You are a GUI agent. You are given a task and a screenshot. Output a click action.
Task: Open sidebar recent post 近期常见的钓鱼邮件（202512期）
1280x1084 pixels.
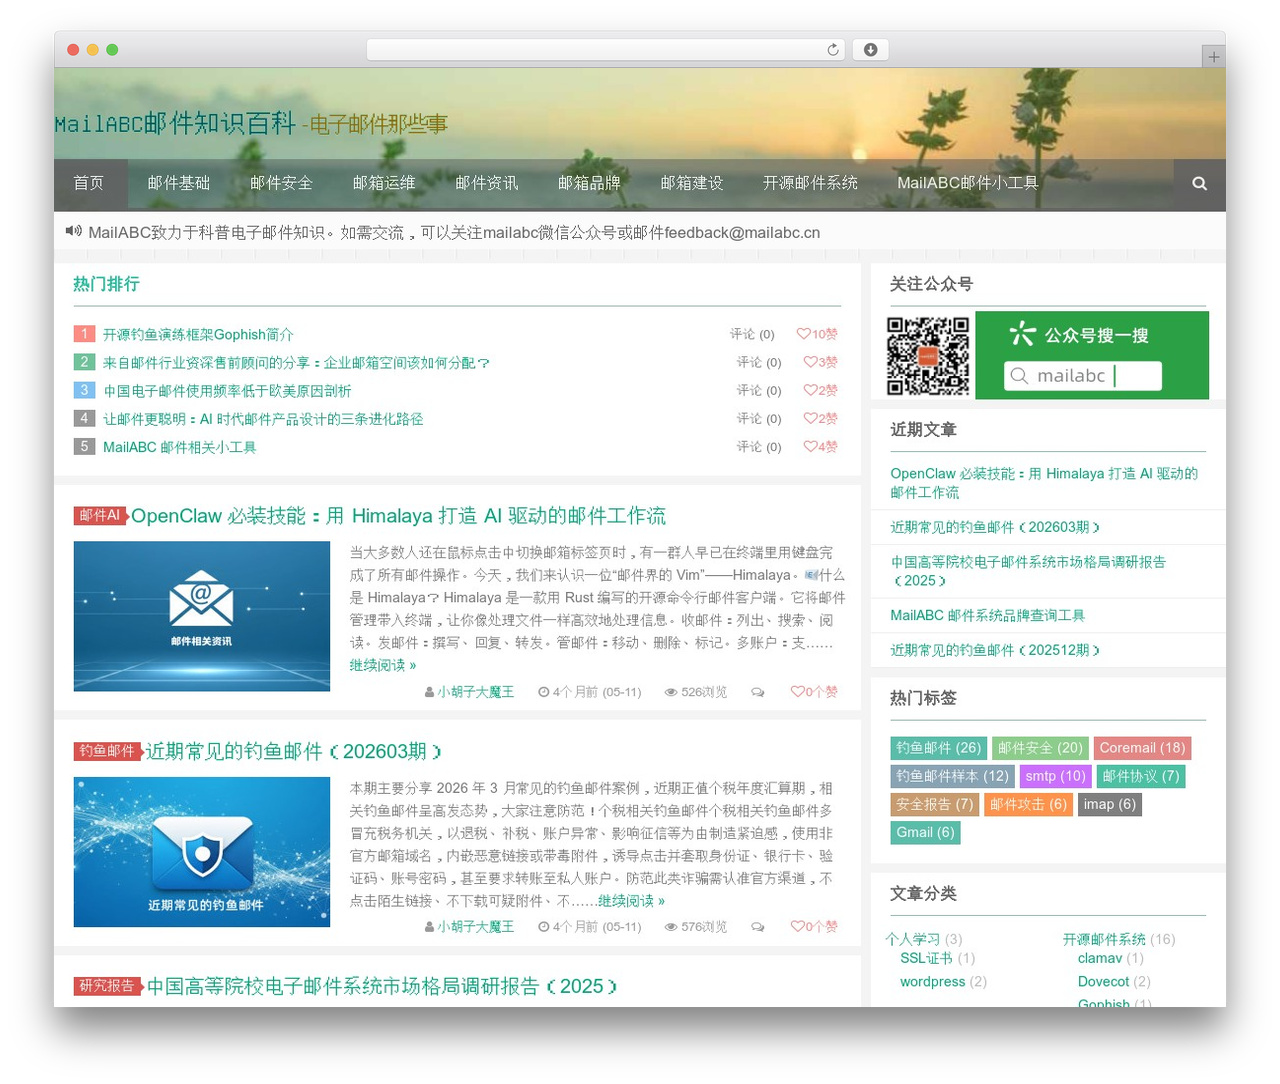pyautogui.click(x=994, y=650)
